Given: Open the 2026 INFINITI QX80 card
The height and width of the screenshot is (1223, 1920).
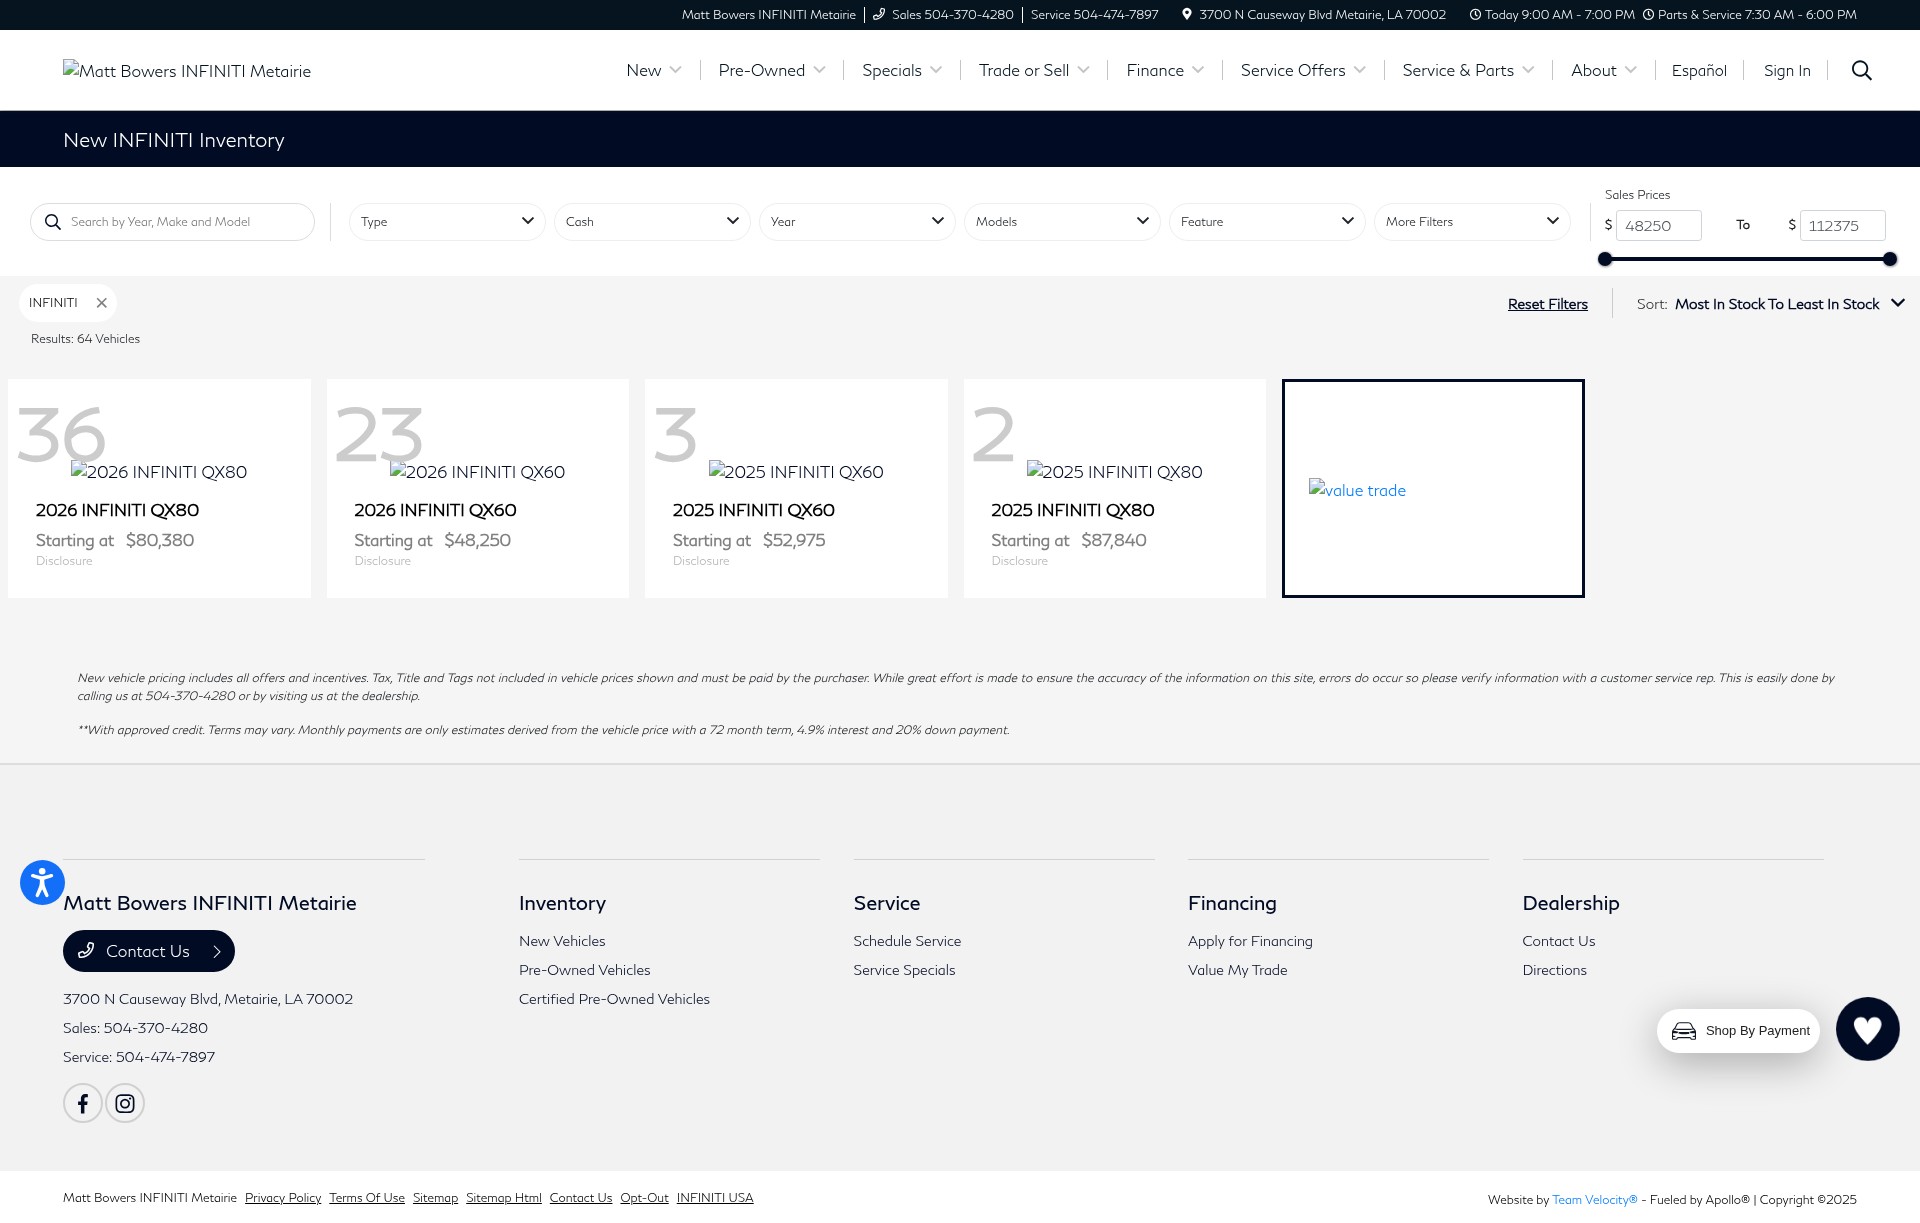Looking at the screenshot, I should click(x=159, y=488).
